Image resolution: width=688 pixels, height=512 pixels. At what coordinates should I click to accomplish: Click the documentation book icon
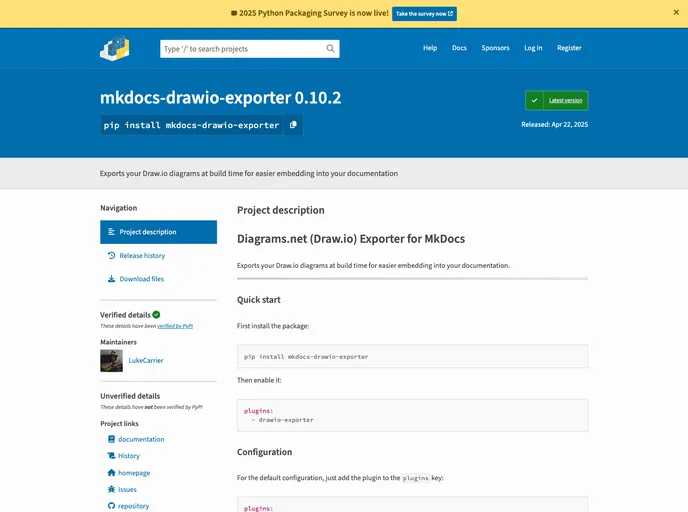[111, 439]
